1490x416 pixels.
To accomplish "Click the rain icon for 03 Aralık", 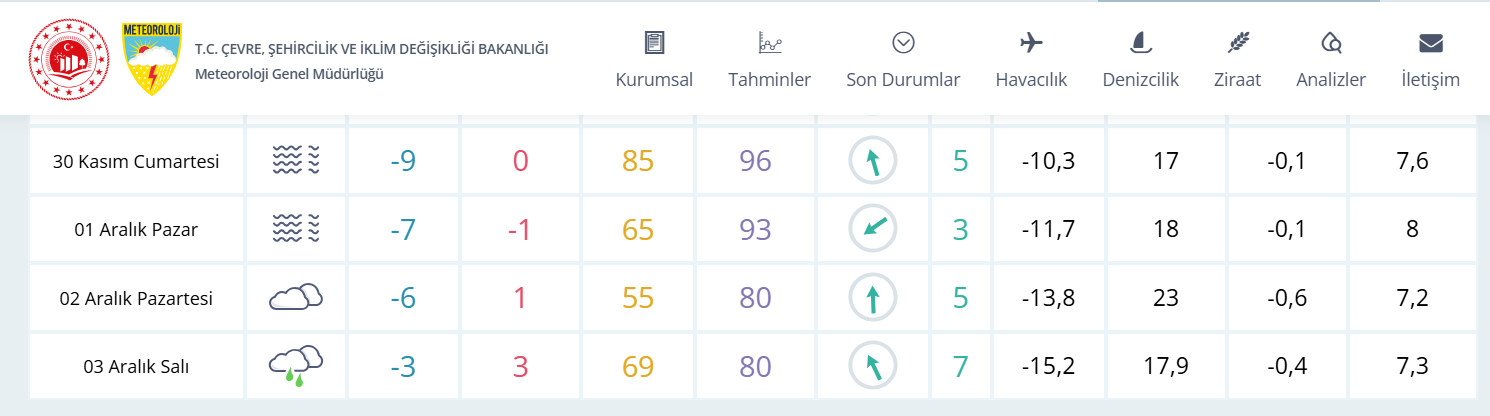I will pyautogui.click(x=296, y=366).
